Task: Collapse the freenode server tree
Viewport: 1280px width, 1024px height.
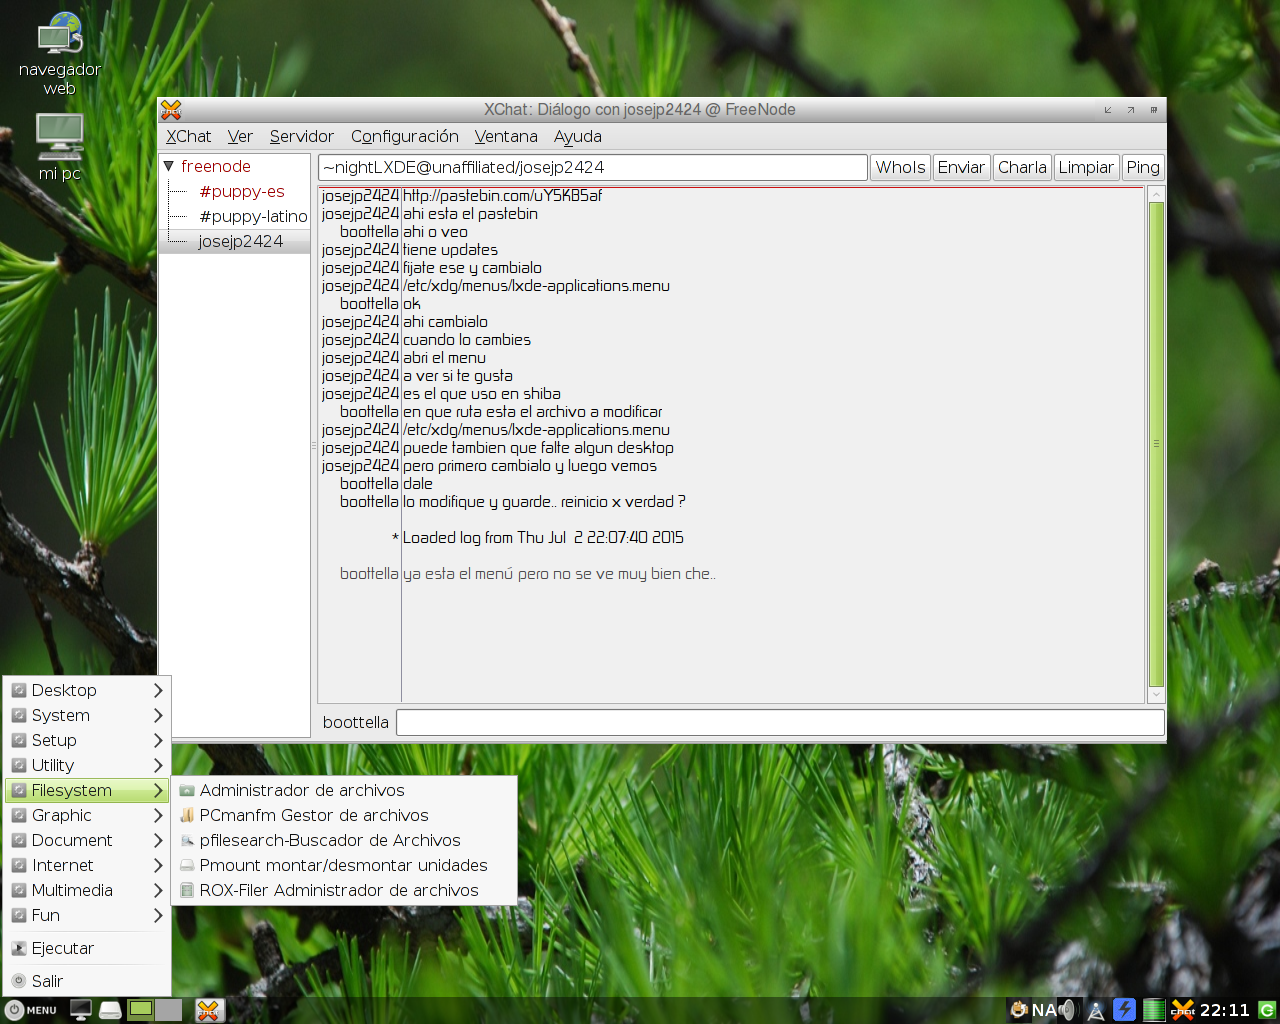Action: pos(169,166)
